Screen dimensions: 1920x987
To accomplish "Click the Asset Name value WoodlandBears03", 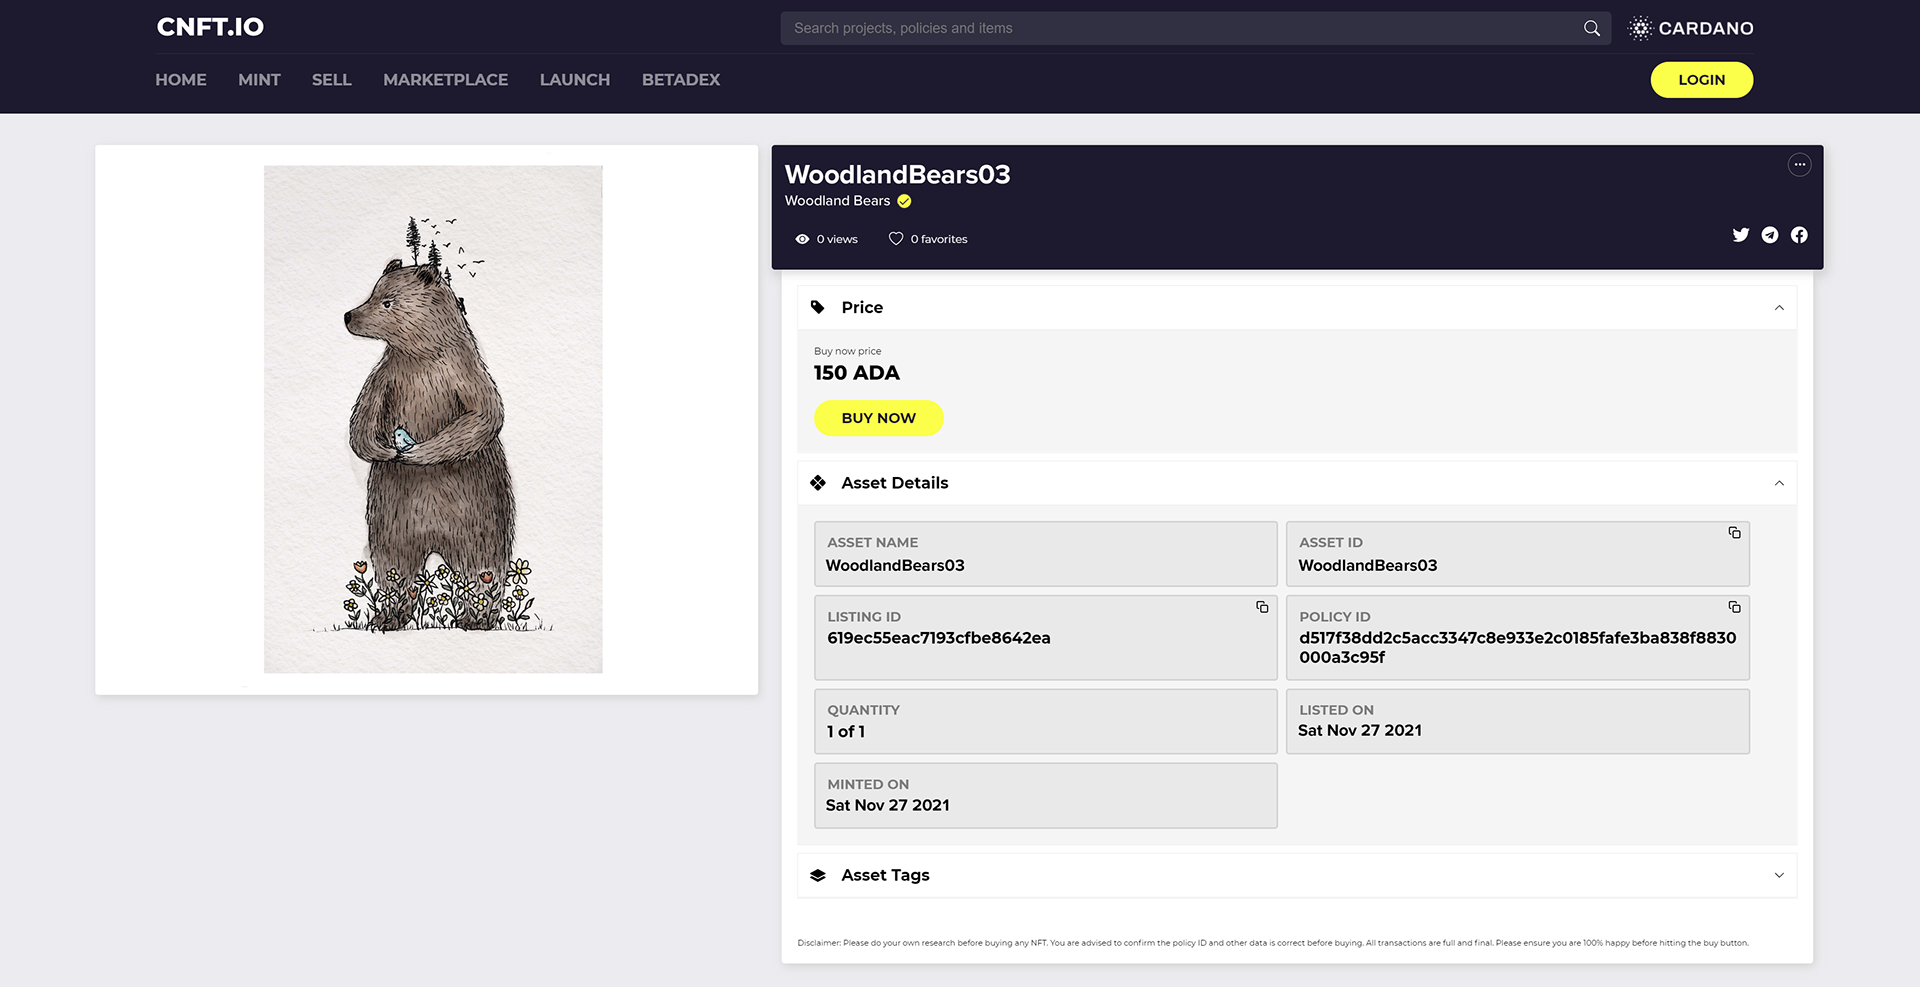I will click(x=895, y=565).
